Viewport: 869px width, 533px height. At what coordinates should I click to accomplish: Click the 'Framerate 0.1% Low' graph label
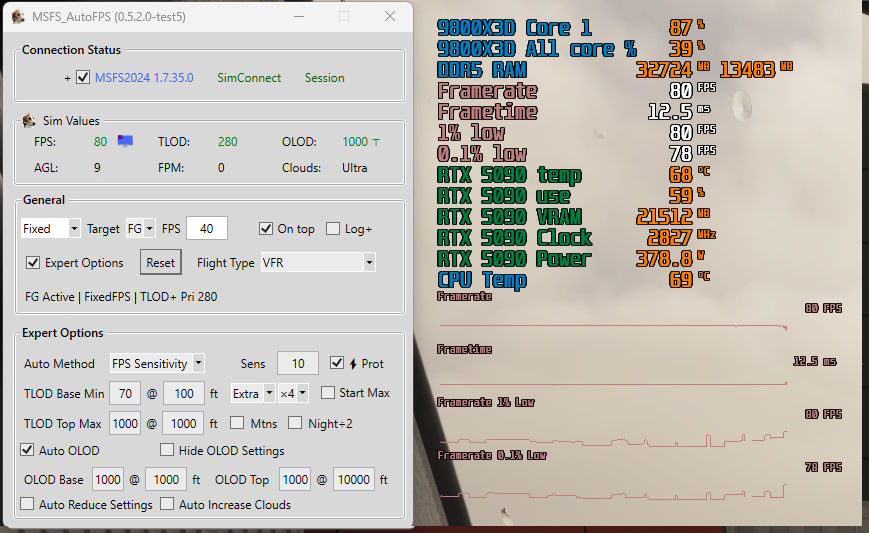coord(492,455)
